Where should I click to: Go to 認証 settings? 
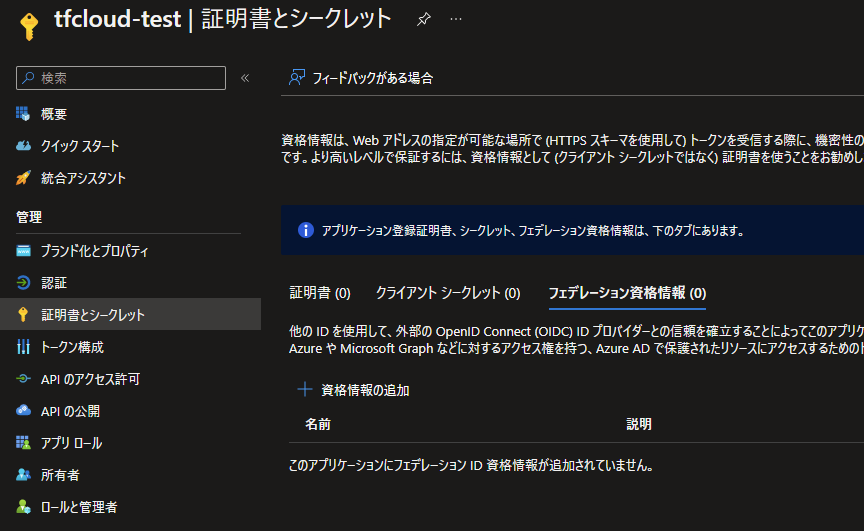pos(53,283)
